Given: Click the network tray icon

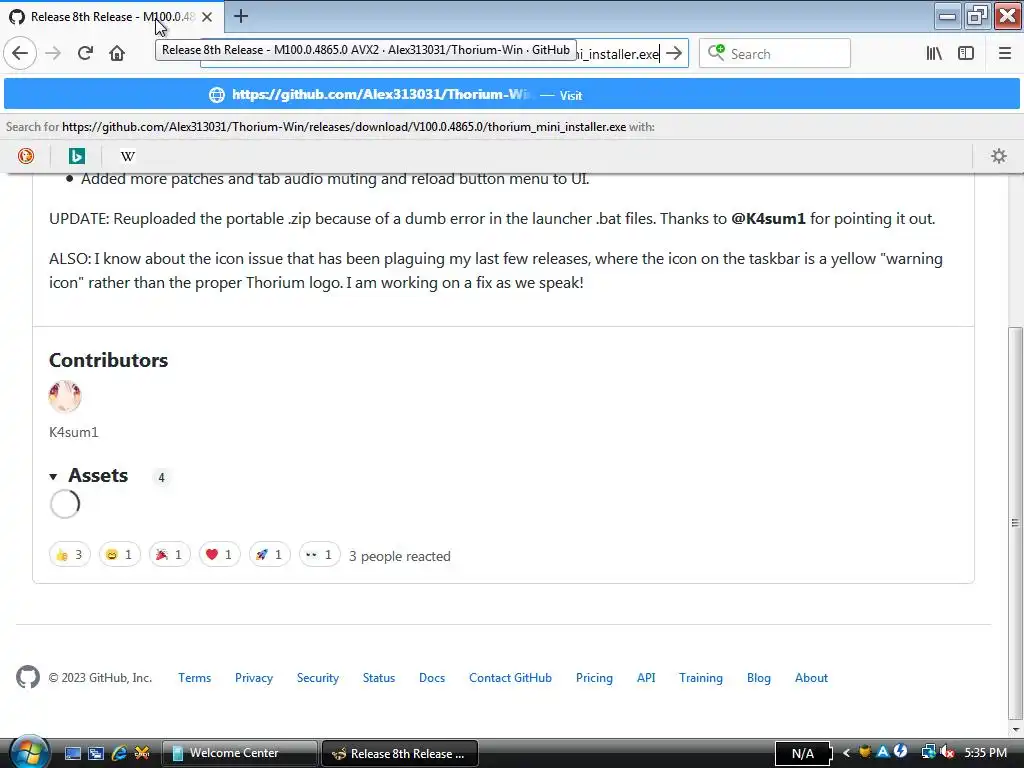Looking at the screenshot, I should (x=928, y=752).
